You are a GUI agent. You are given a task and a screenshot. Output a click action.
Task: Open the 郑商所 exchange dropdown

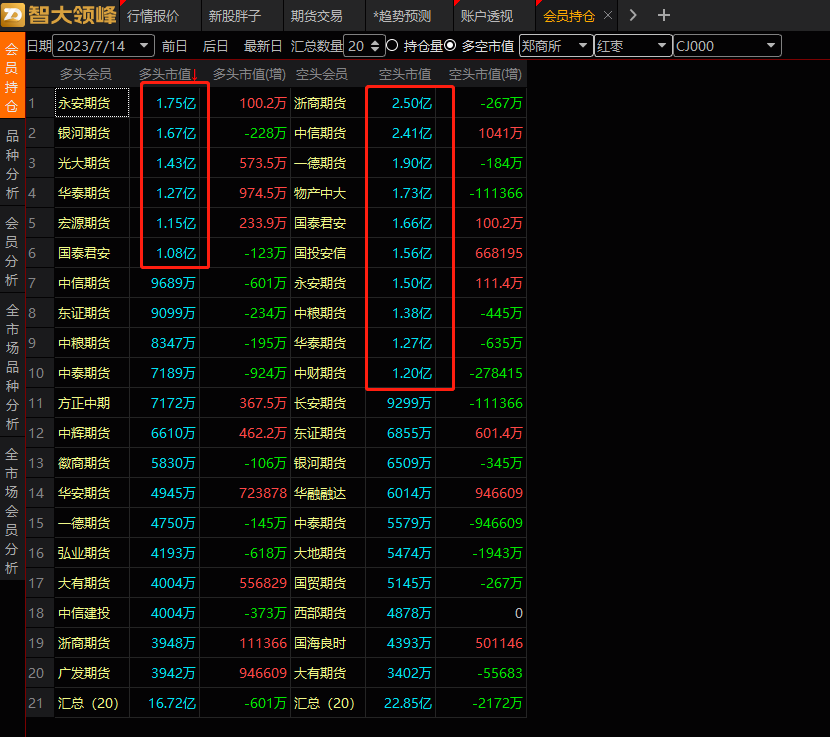556,46
